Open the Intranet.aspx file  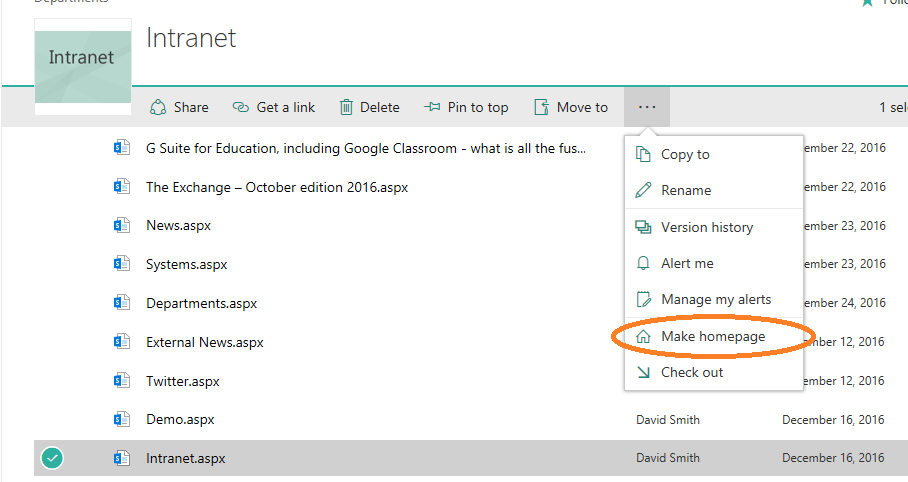tap(185, 458)
